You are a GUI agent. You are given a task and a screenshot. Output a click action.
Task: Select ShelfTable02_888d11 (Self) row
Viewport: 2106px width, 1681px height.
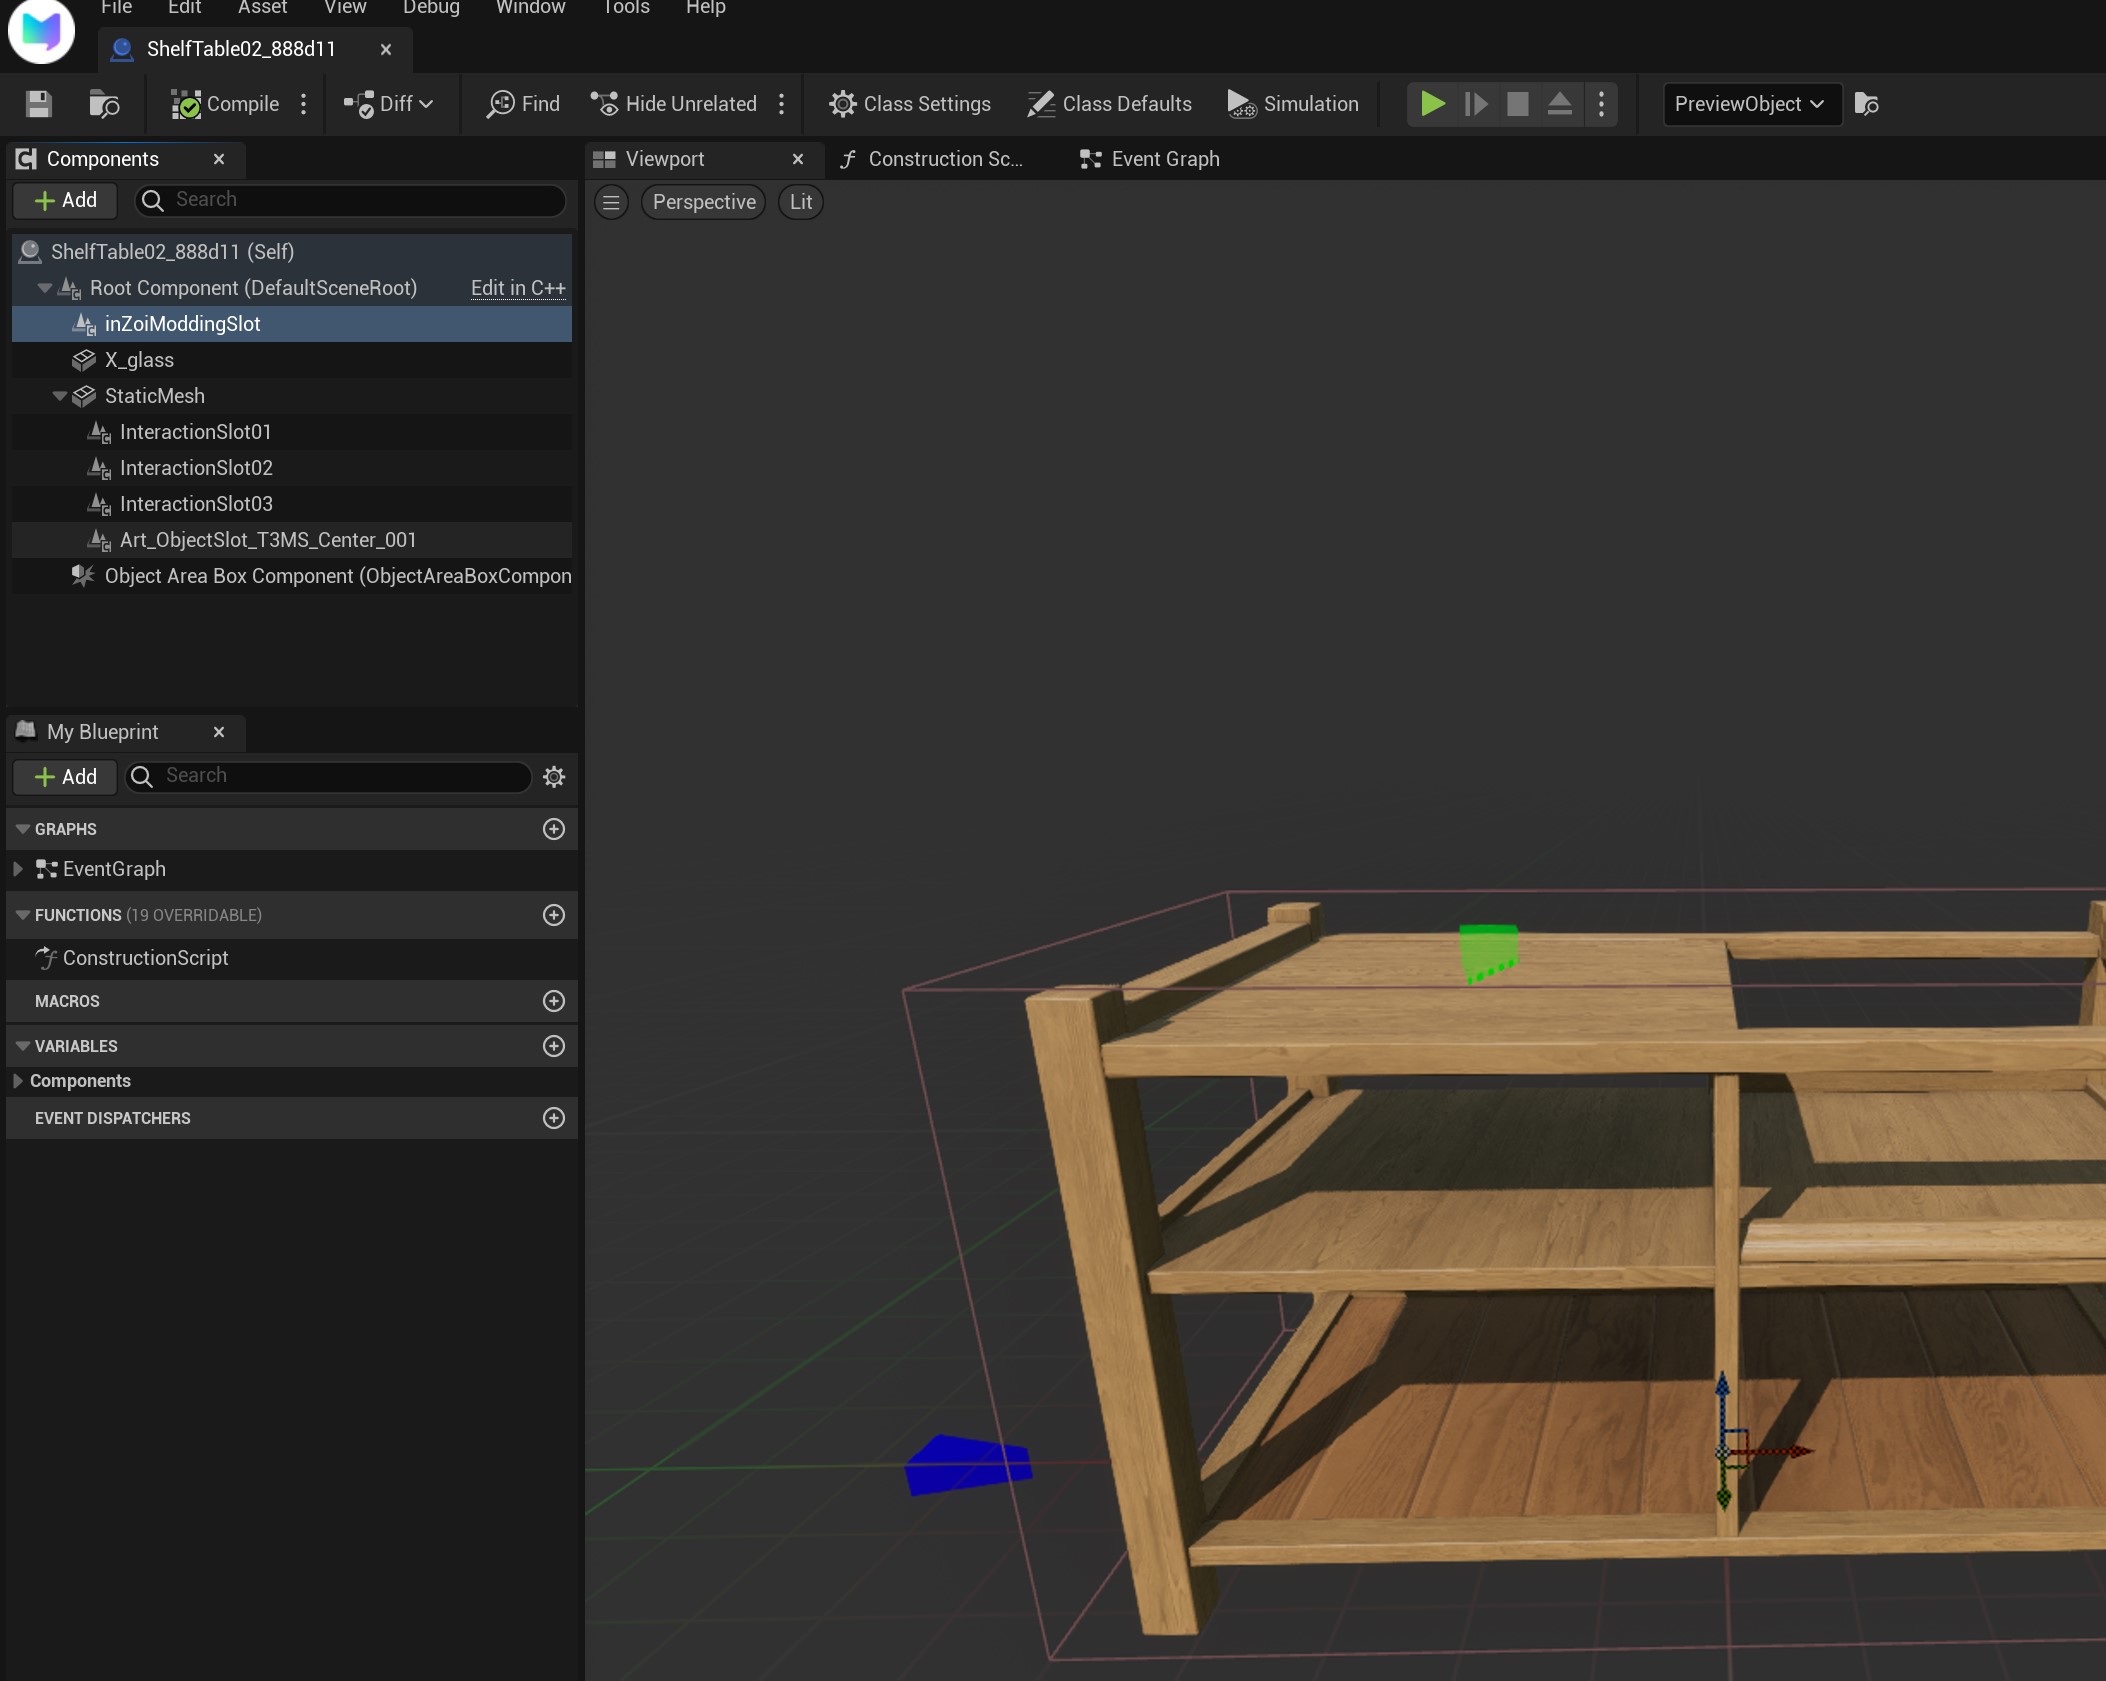click(x=292, y=252)
